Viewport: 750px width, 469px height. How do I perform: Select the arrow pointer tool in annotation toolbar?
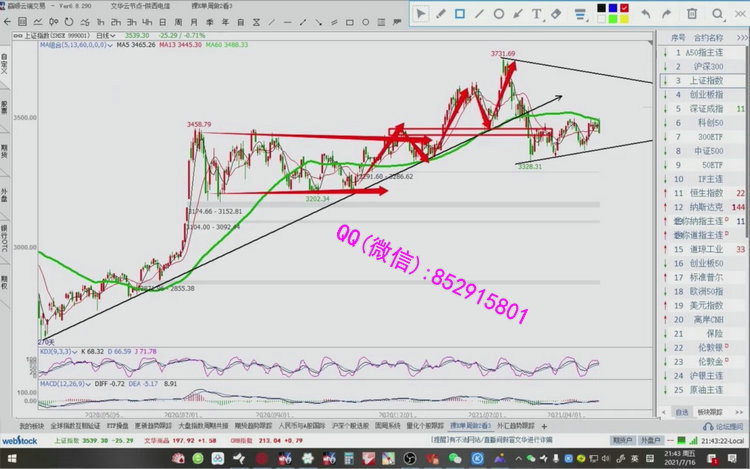click(422, 13)
